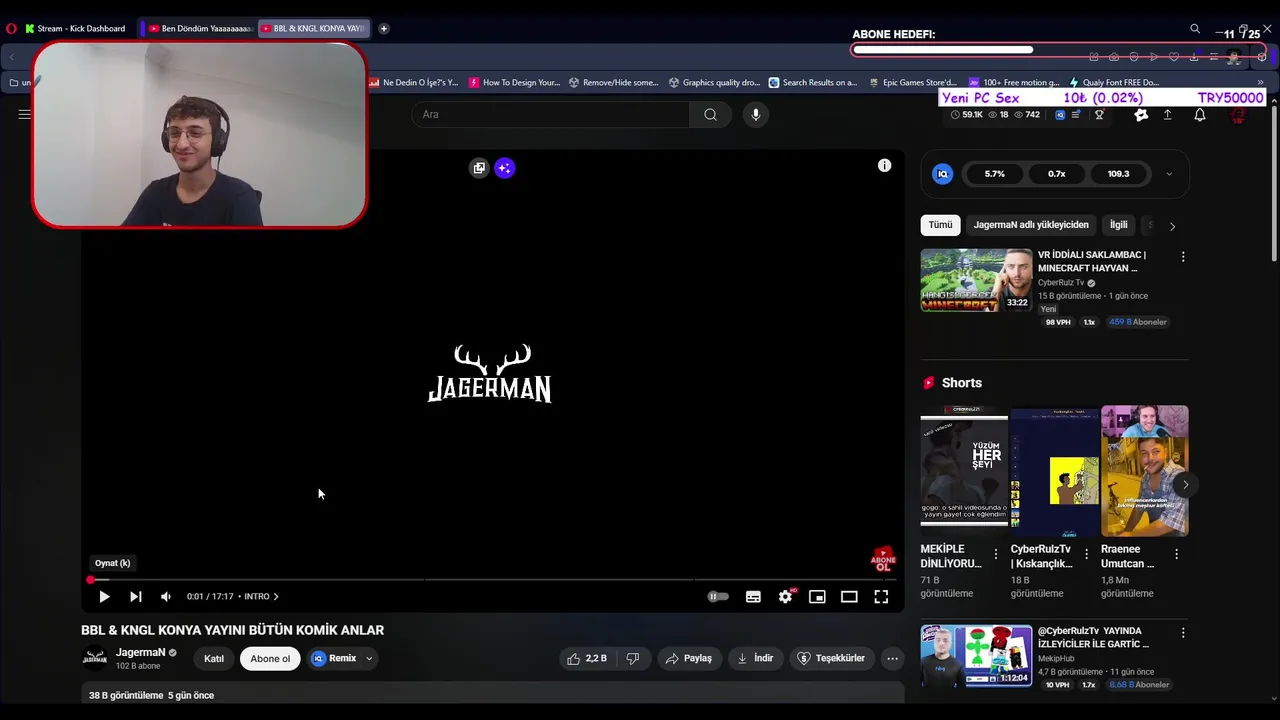Open options for CyberRulzTv Kıskançlık short
This screenshot has height=720, width=1280.
(x=1086, y=554)
